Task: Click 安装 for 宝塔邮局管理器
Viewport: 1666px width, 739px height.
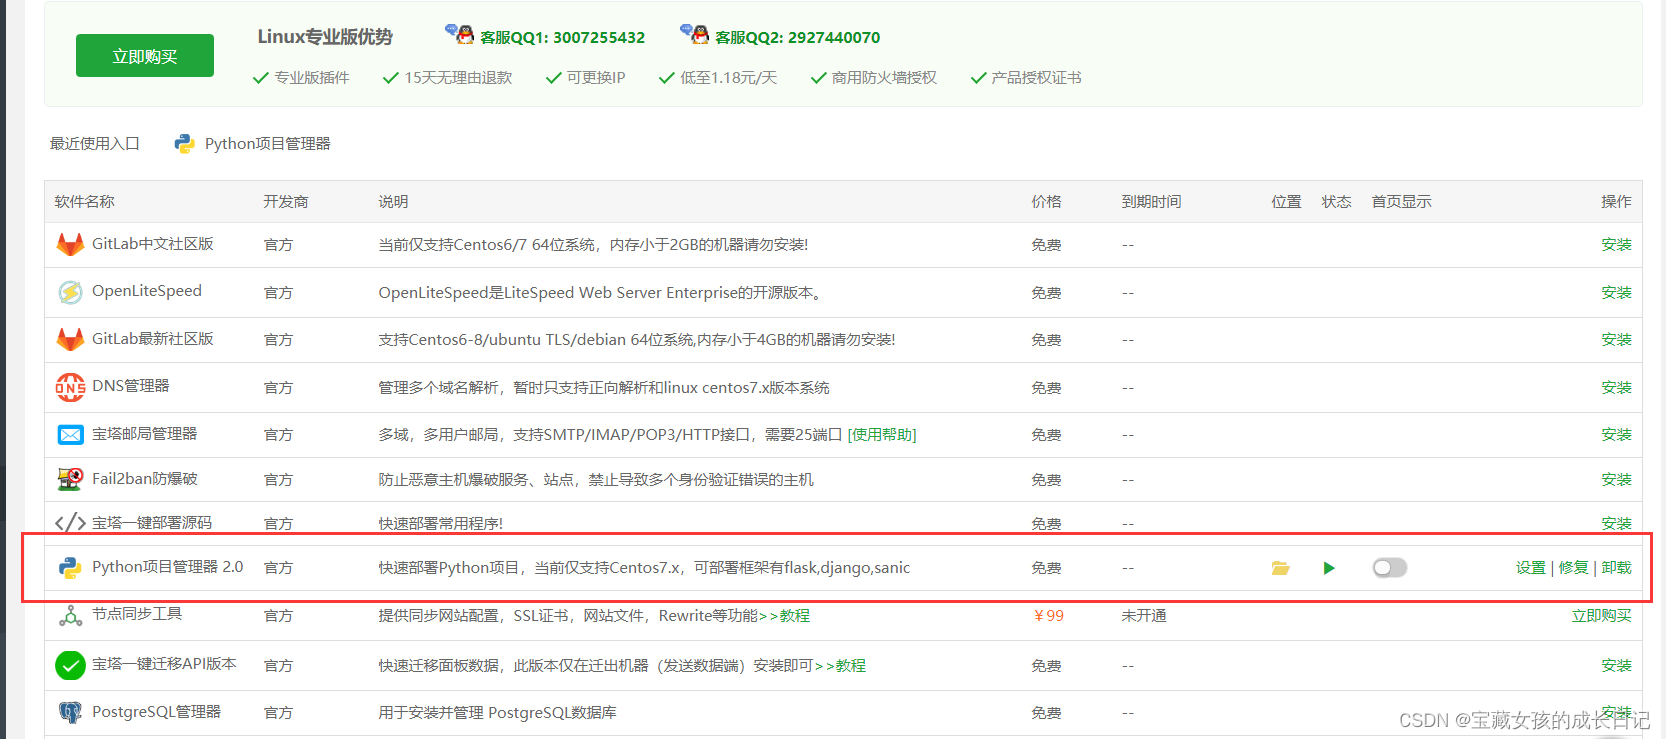Action: (x=1616, y=435)
